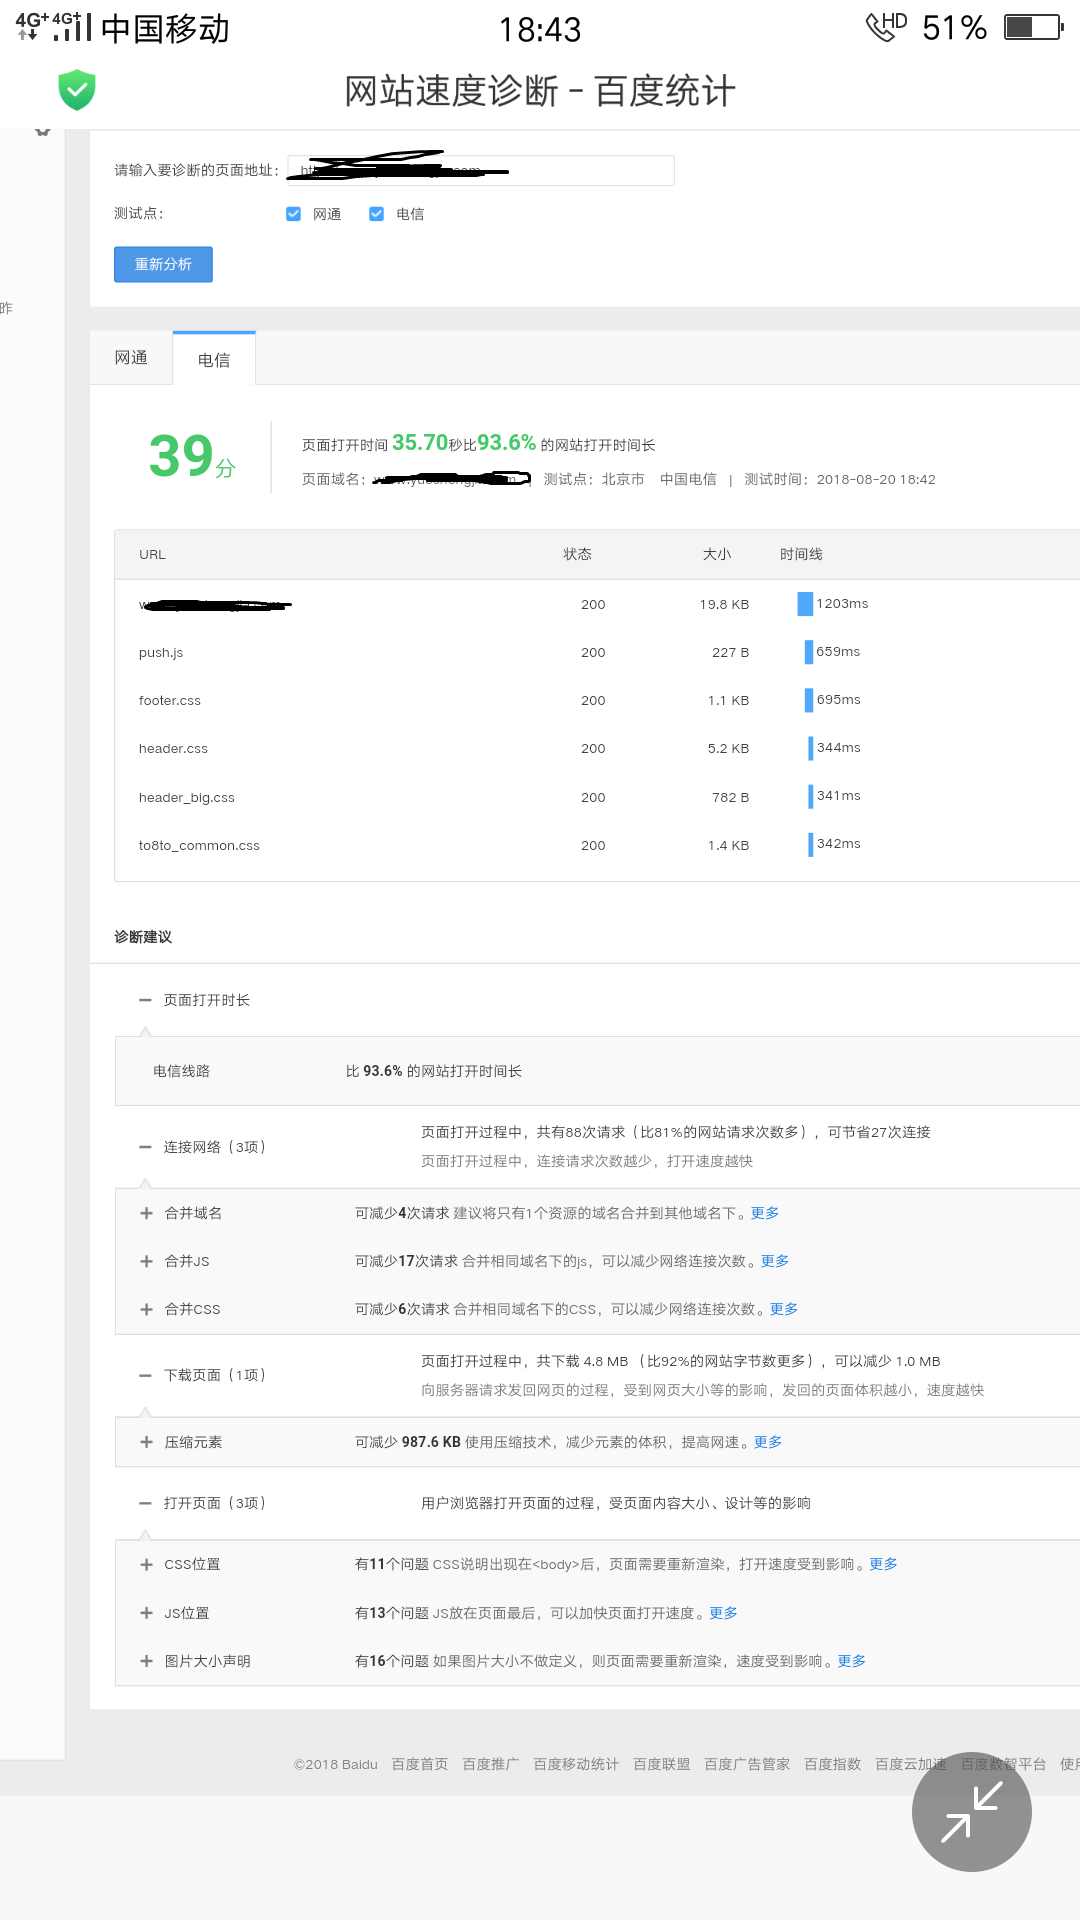Click the 1203ms timeline bar
The width and height of the screenshot is (1080, 1920).
tap(805, 604)
